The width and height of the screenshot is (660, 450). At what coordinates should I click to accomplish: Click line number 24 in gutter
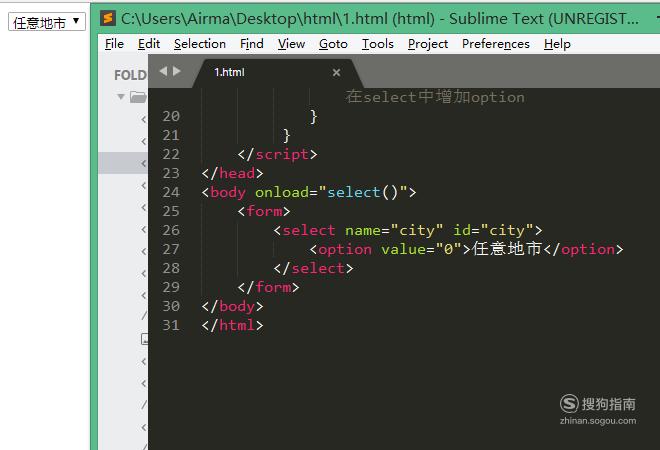(171, 192)
